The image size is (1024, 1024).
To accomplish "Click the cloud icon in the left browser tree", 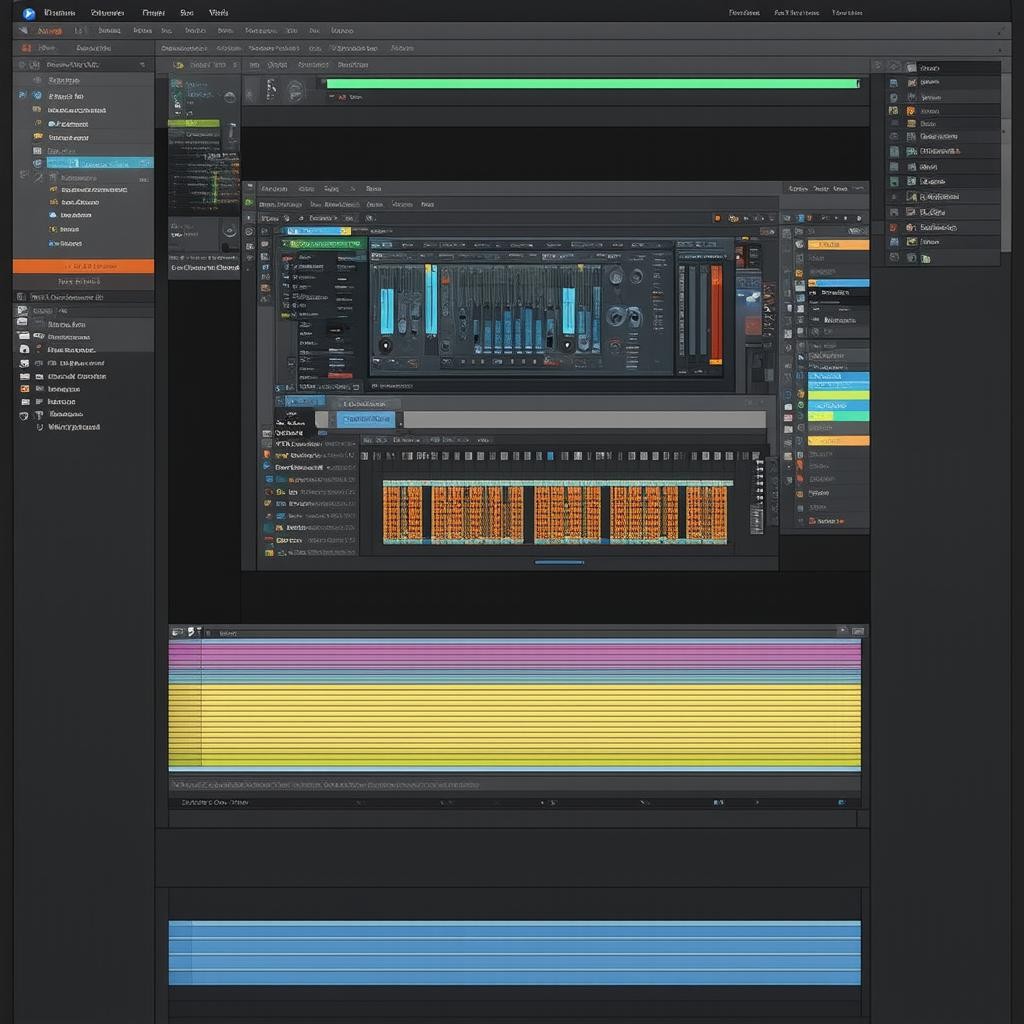I will point(53,215).
